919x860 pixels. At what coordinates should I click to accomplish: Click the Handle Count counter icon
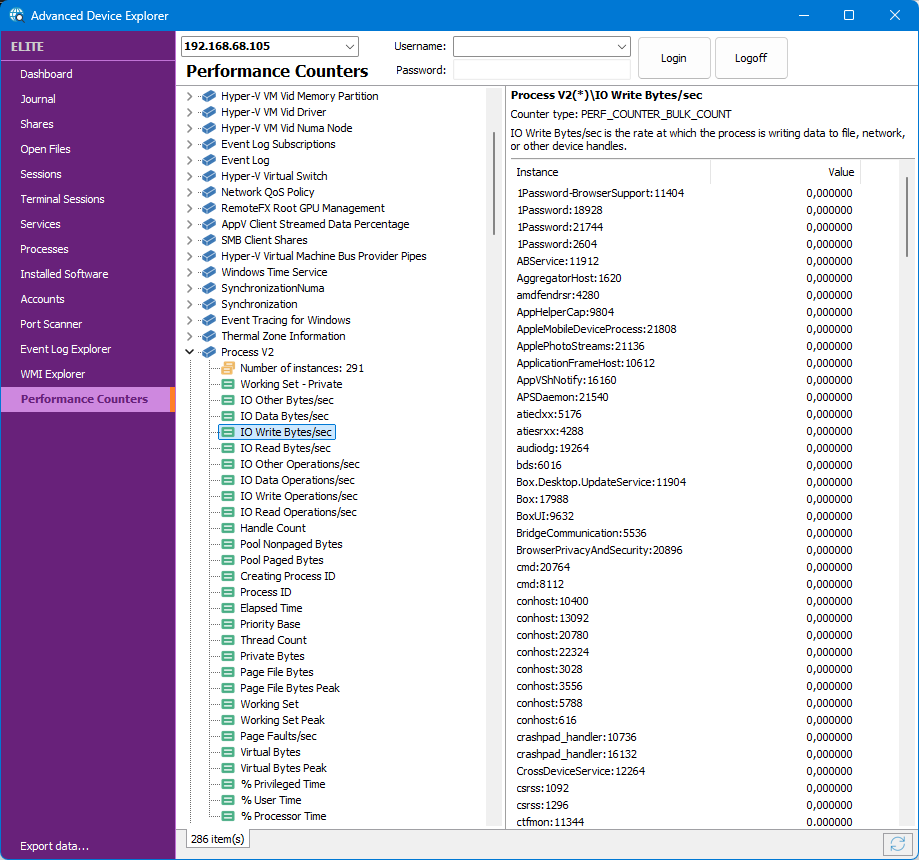point(228,528)
